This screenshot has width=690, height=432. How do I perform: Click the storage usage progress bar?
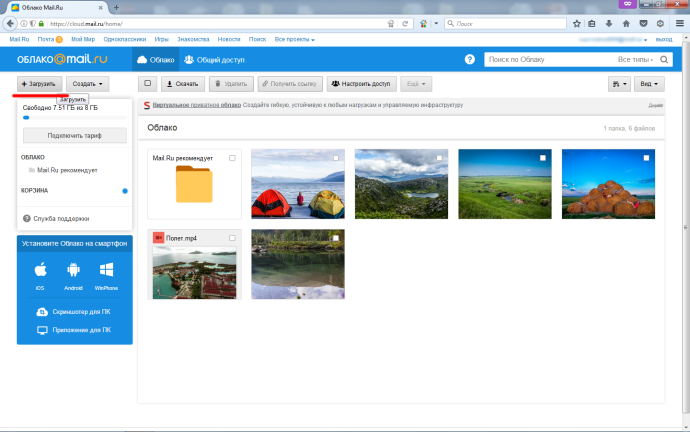74,117
